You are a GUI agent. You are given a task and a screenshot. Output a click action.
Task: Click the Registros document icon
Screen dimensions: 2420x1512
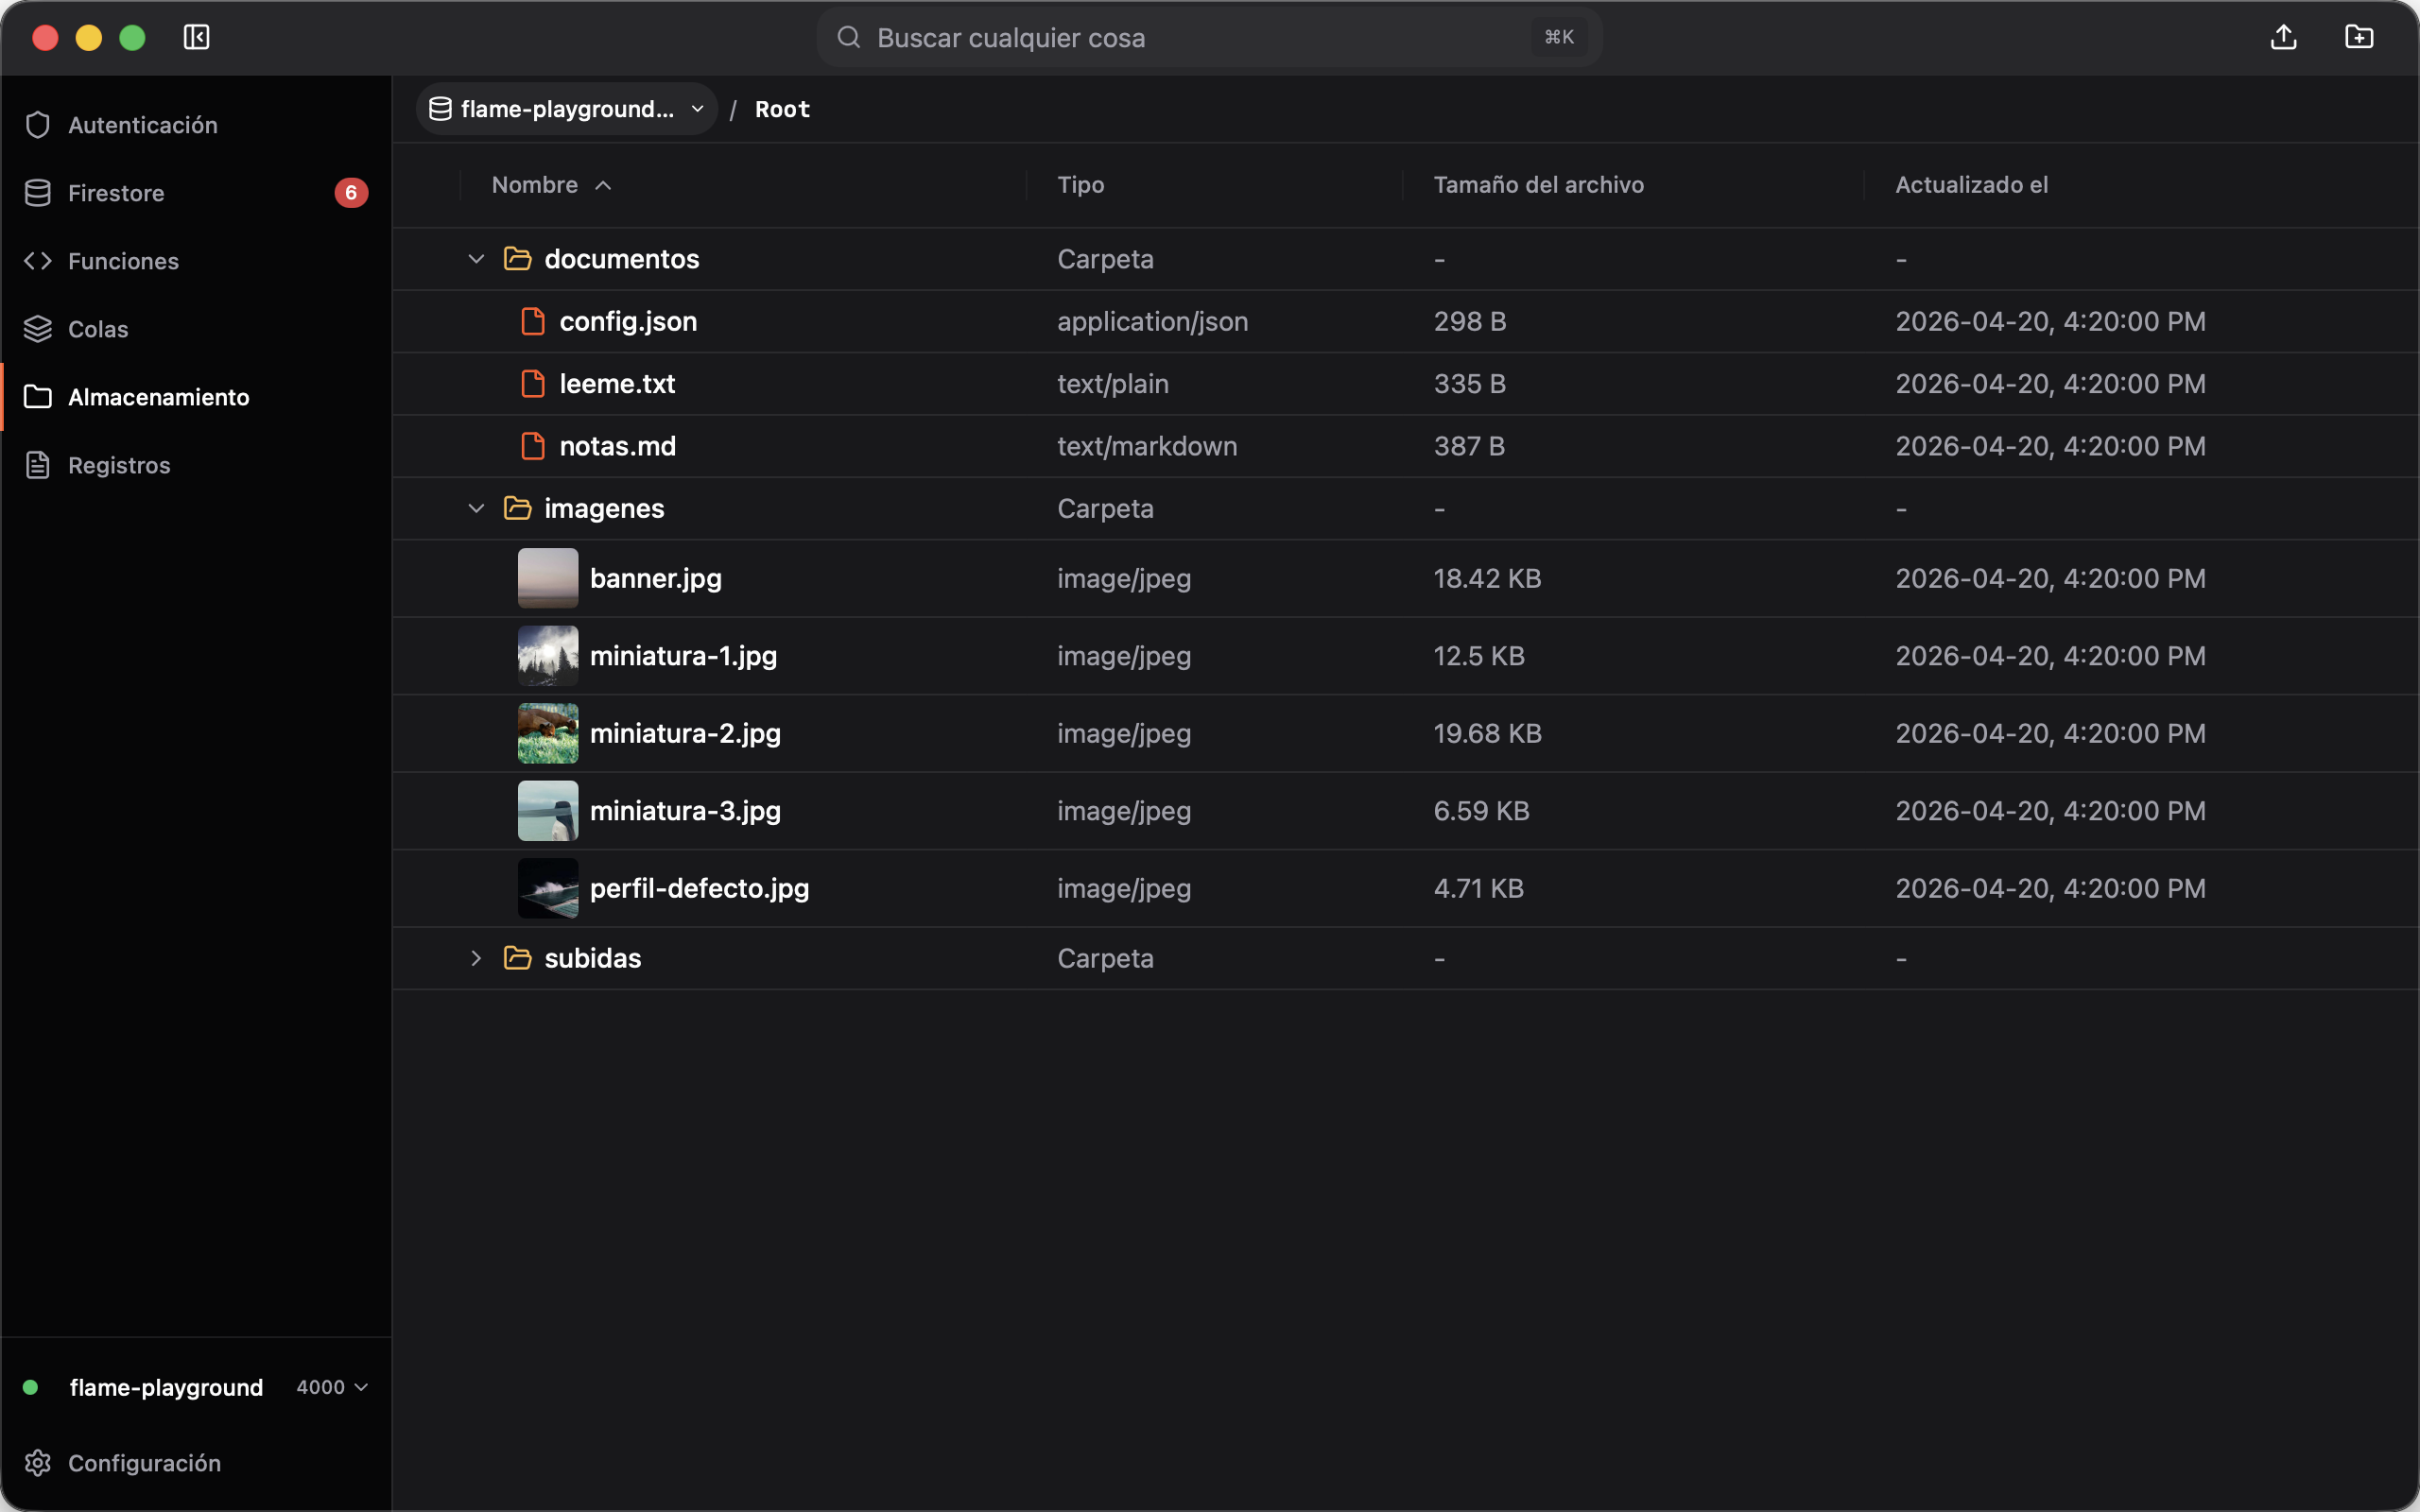click(38, 465)
